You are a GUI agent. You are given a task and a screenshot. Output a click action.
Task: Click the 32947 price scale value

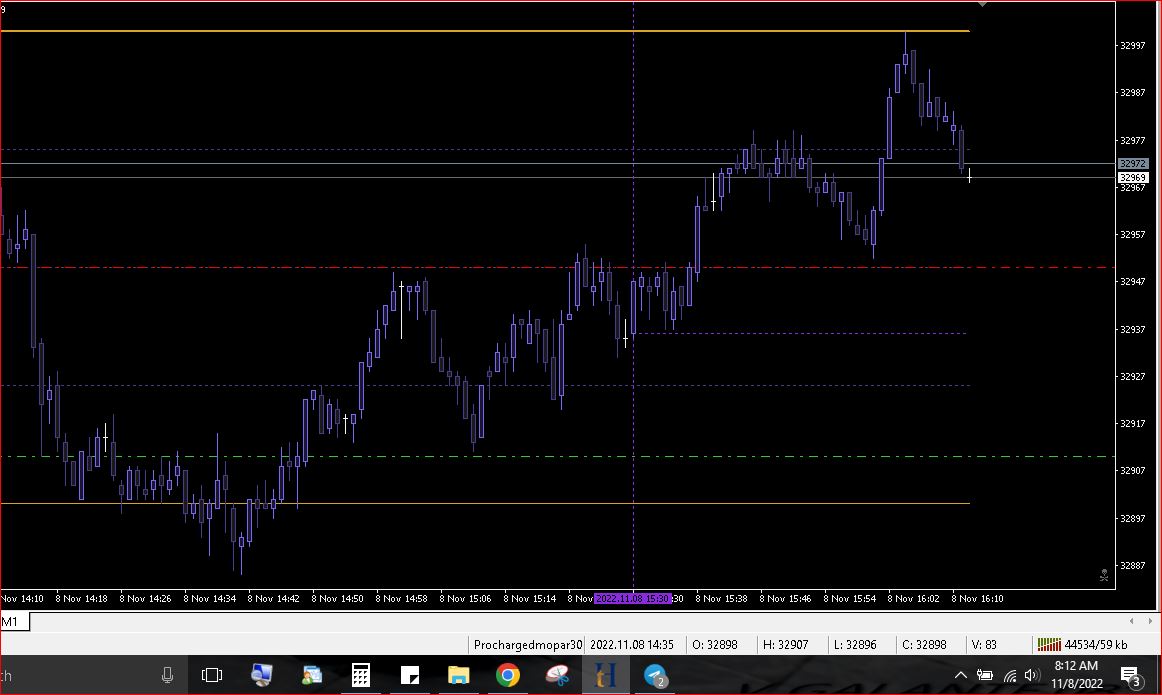1132,282
